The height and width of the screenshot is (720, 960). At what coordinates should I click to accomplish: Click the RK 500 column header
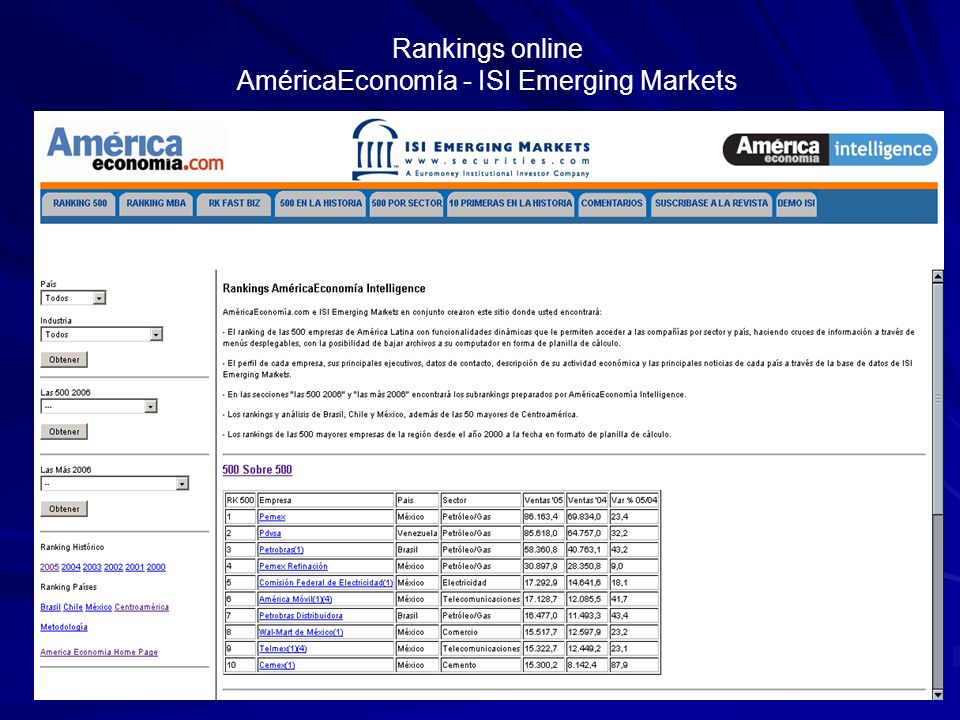point(240,500)
